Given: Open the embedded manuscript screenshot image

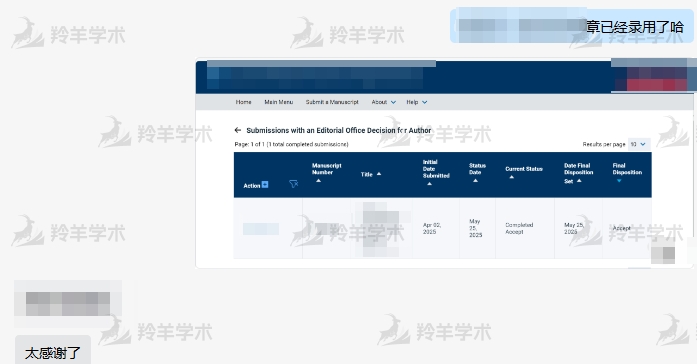Looking at the screenshot, I should tap(445, 164).
